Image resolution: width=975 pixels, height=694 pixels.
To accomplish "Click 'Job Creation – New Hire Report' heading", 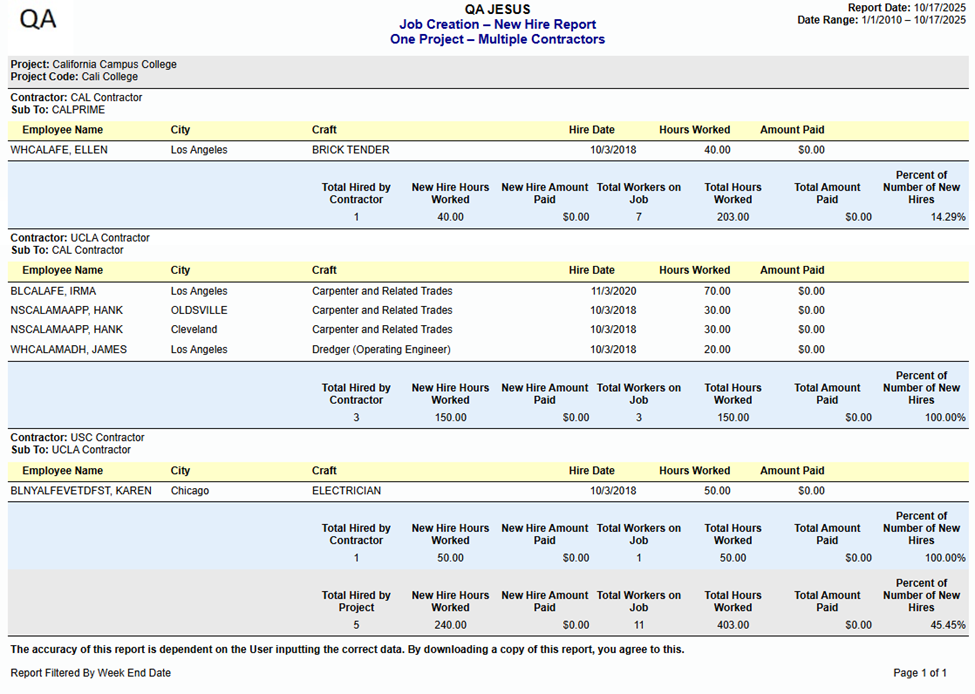I will click(x=497, y=24).
